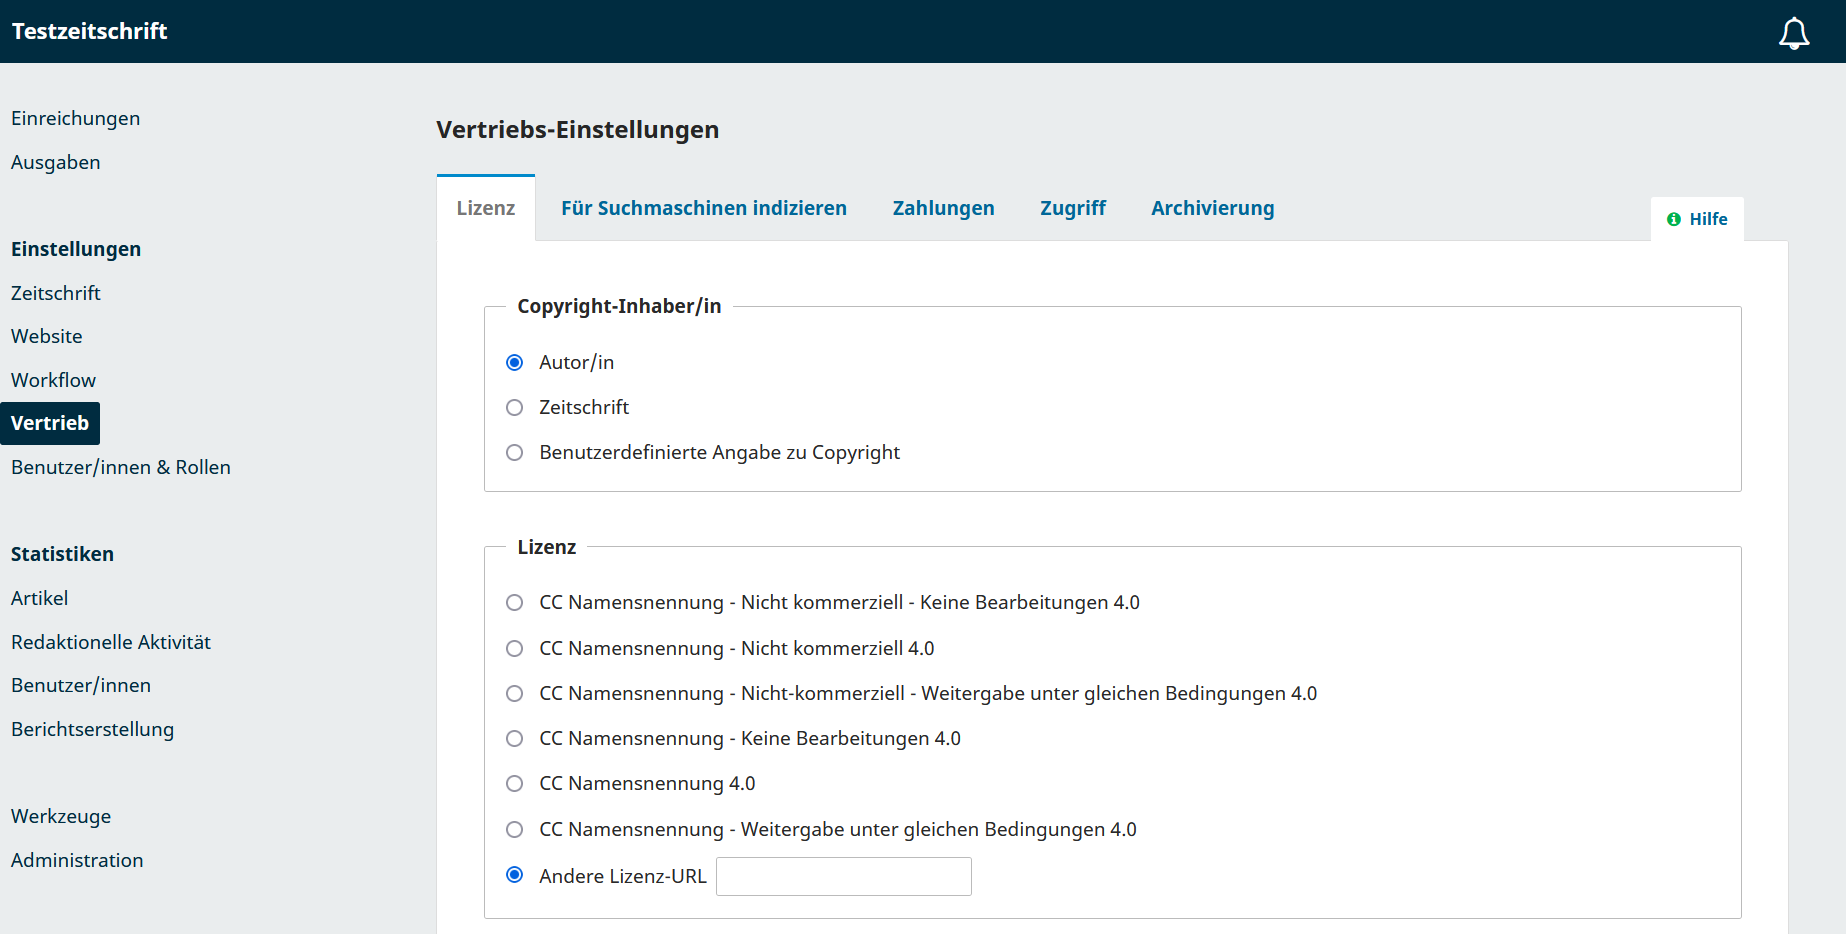Select Zeitschrift as copyright holder

(x=514, y=407)
